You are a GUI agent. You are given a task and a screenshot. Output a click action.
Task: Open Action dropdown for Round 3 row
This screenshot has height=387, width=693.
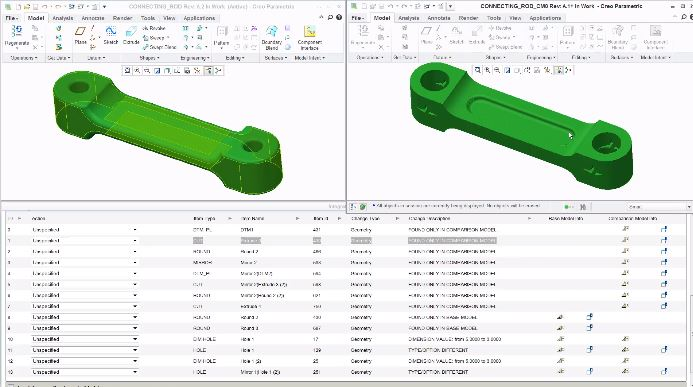point(135,328)
